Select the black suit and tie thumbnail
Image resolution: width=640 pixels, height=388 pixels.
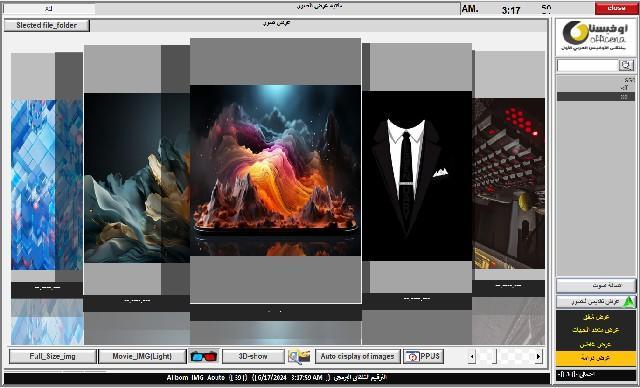click(x=417, y=175)
